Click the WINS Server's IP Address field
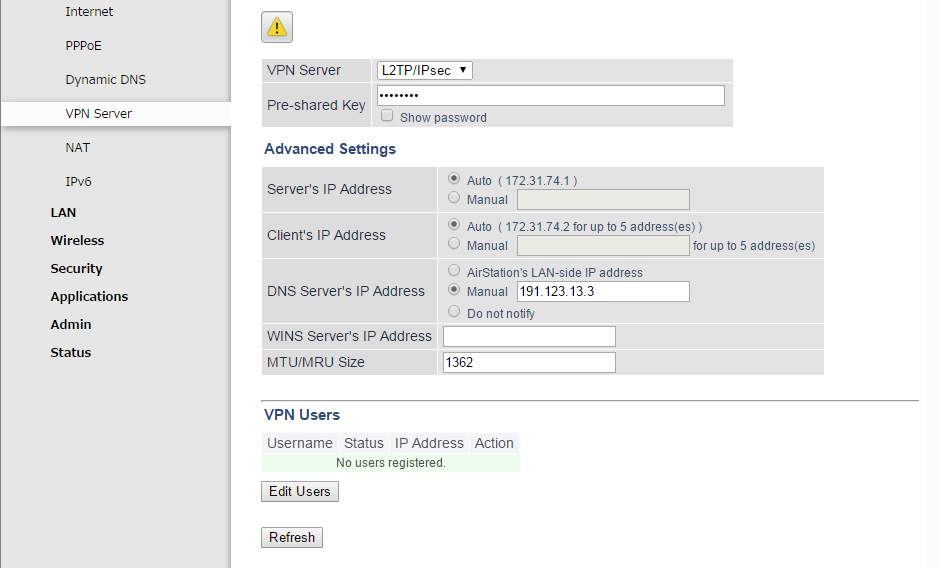This screenshot has width=941, height=568. tap(529, 336)
